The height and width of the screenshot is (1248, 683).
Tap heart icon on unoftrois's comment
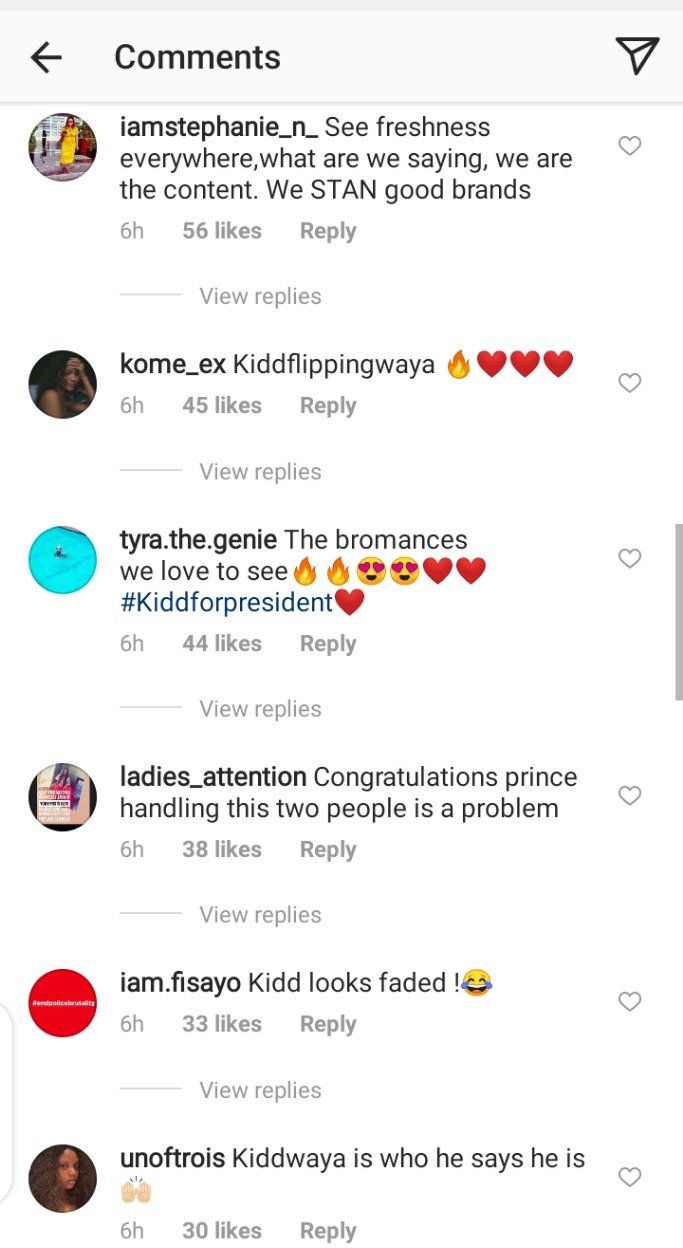pyautogui.click(x=629, y=1177)
